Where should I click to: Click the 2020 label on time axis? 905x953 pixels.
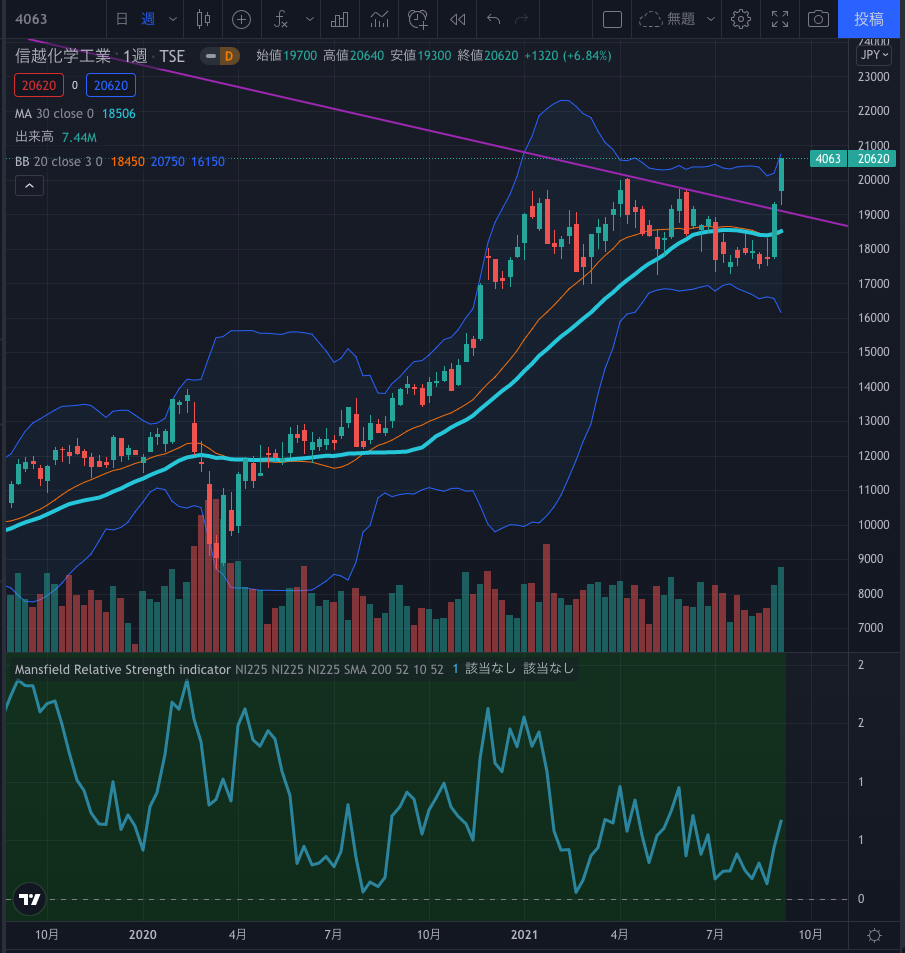coord(143,935)
